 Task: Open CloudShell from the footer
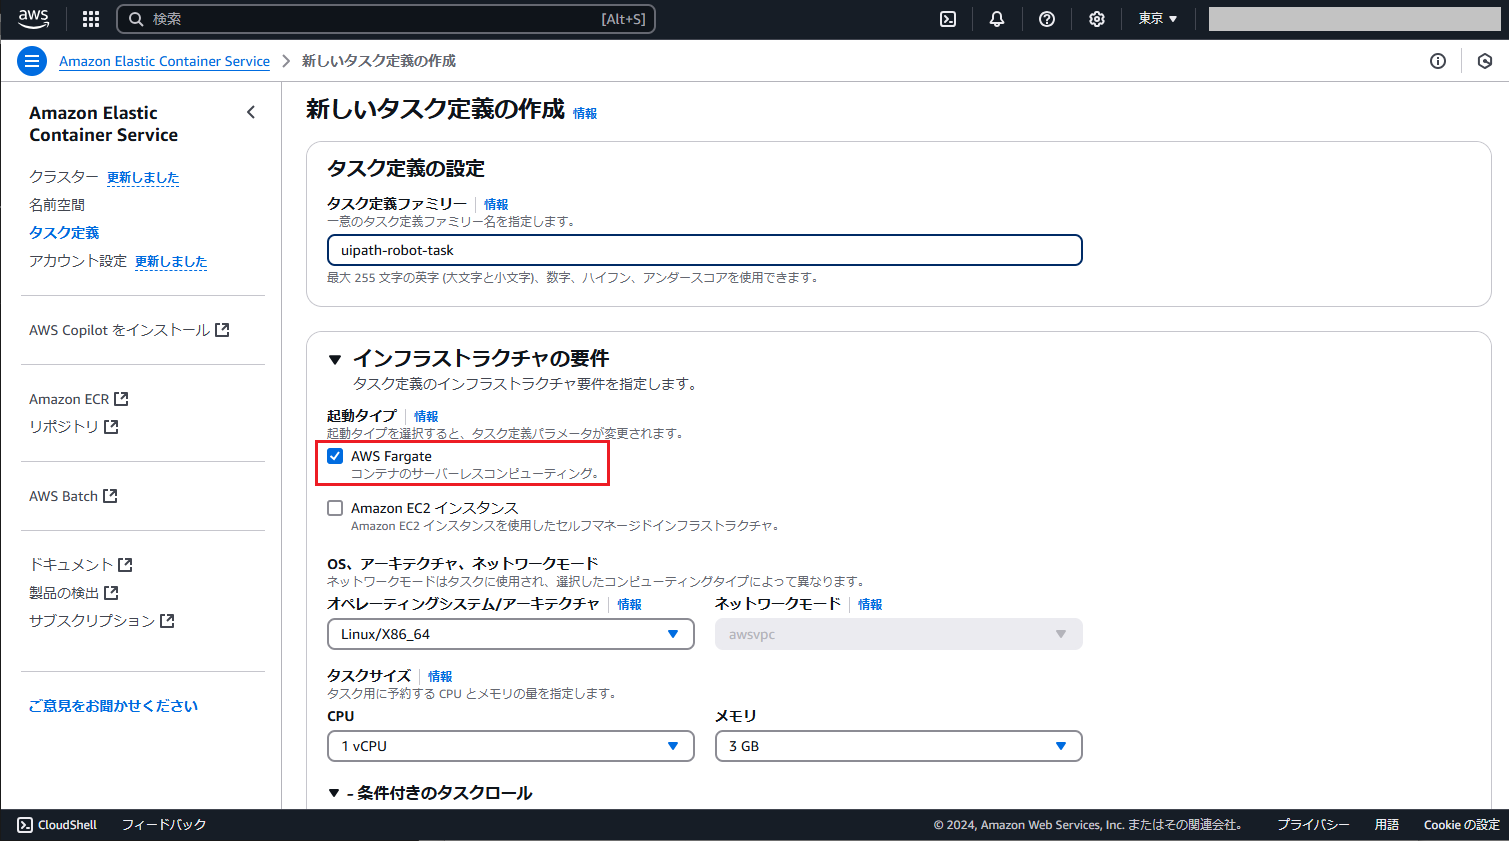click(57, 825)
